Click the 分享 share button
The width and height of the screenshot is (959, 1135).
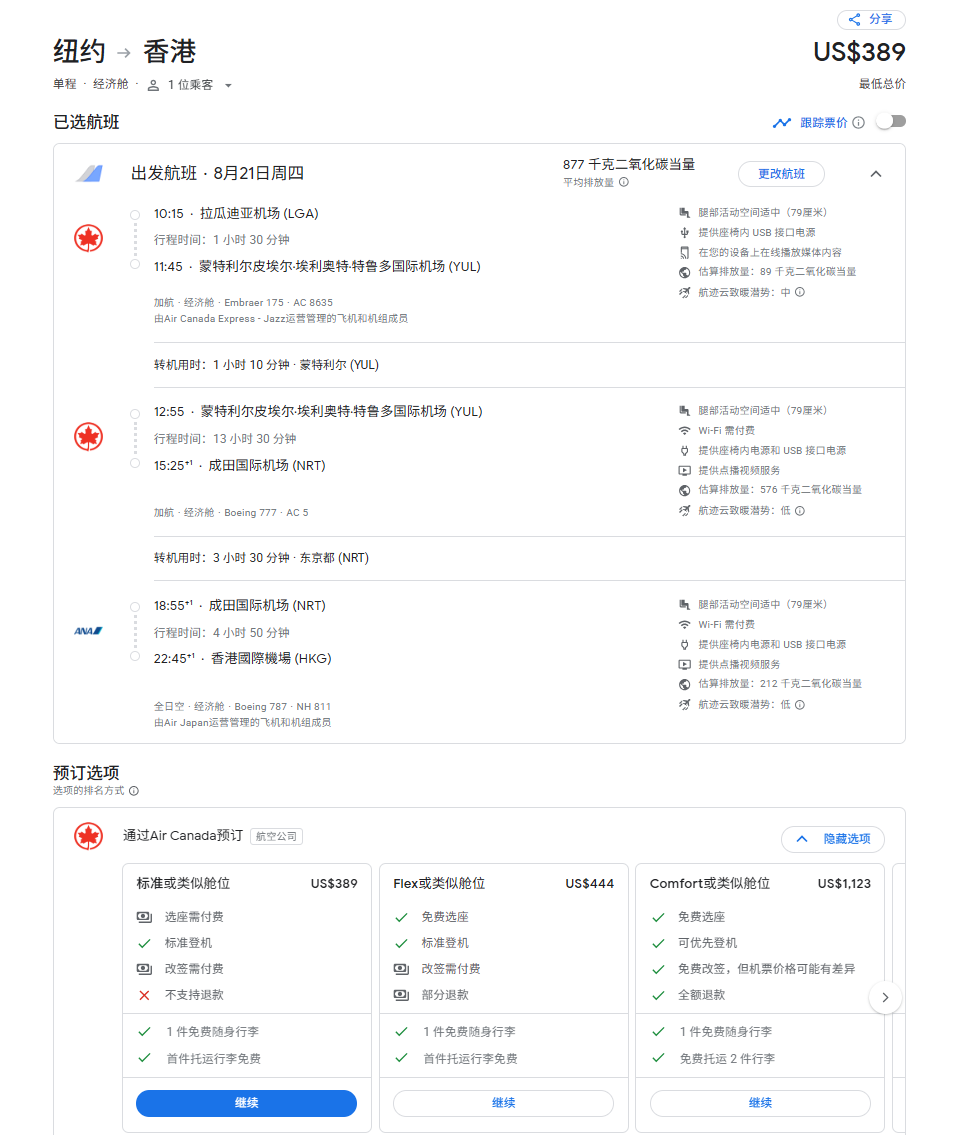tap(871, 20)
